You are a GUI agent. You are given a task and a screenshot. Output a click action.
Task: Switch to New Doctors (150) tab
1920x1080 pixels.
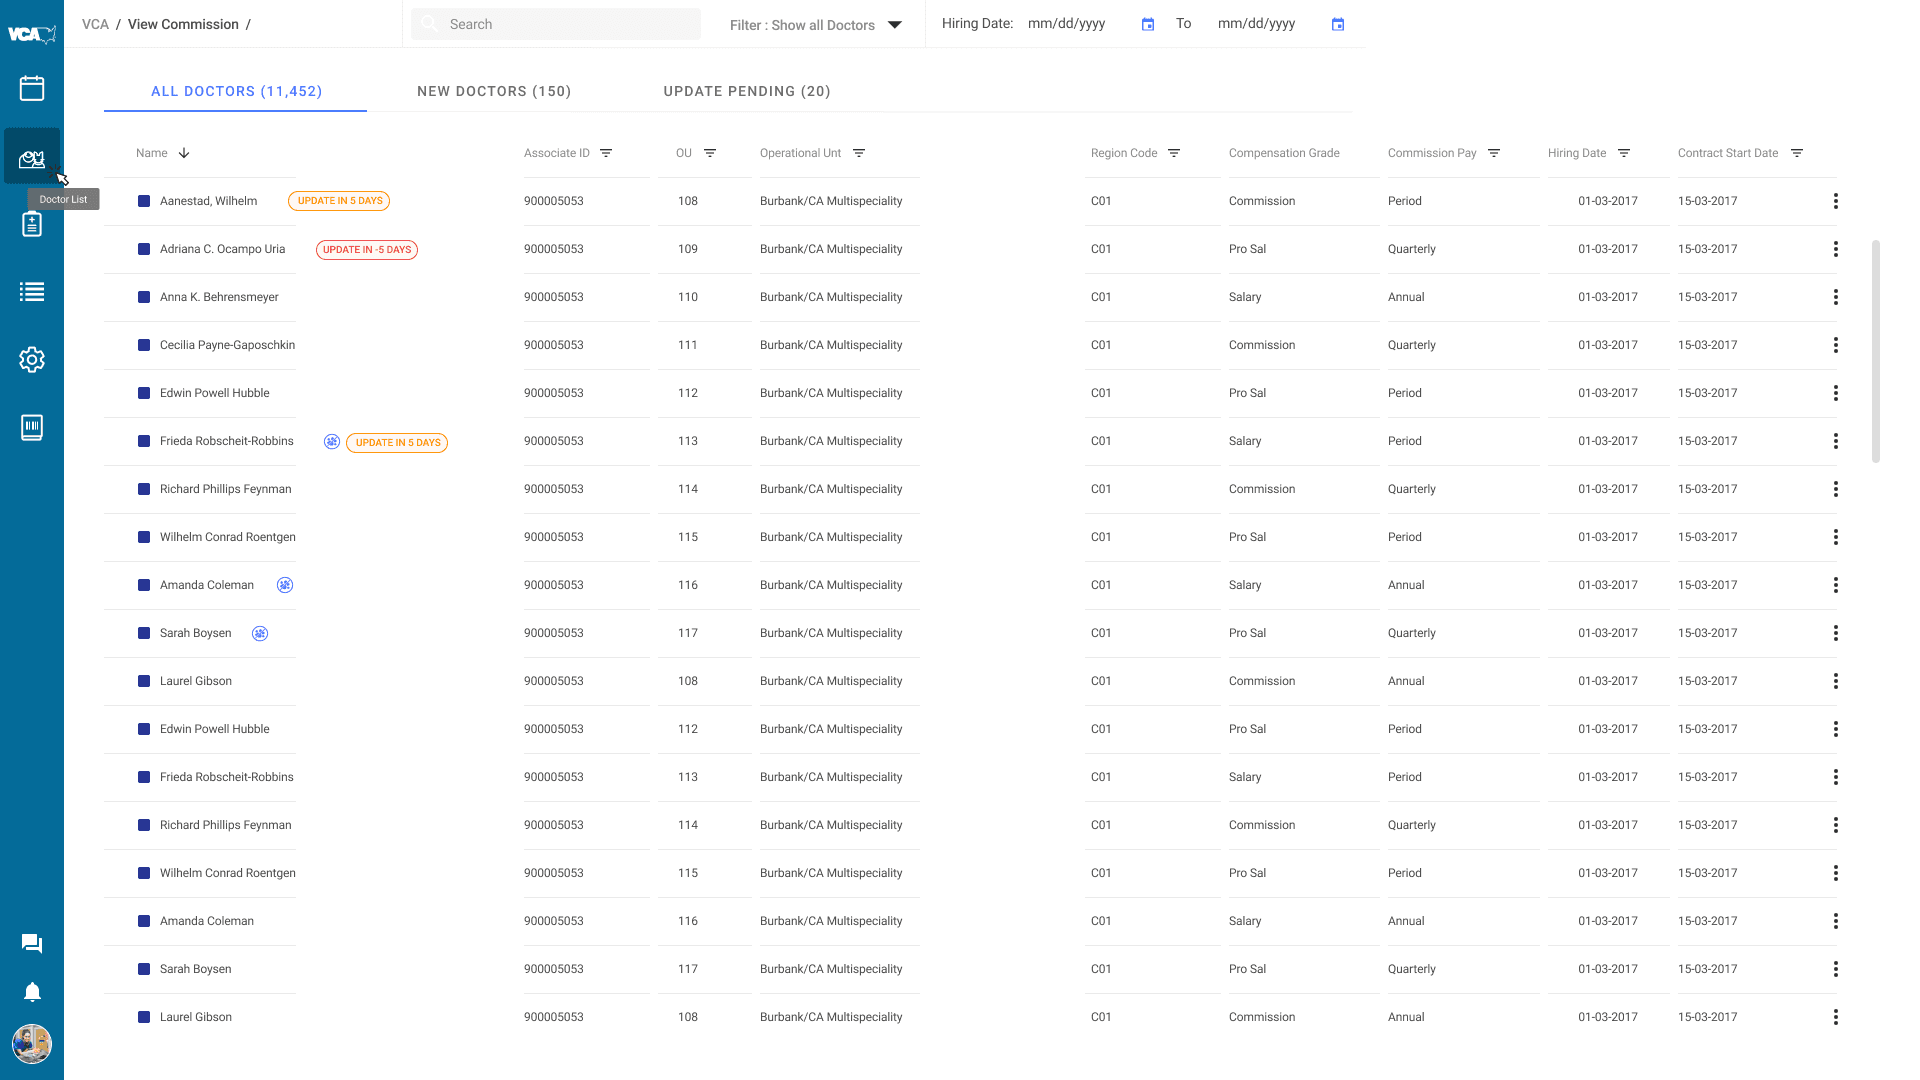494,91
